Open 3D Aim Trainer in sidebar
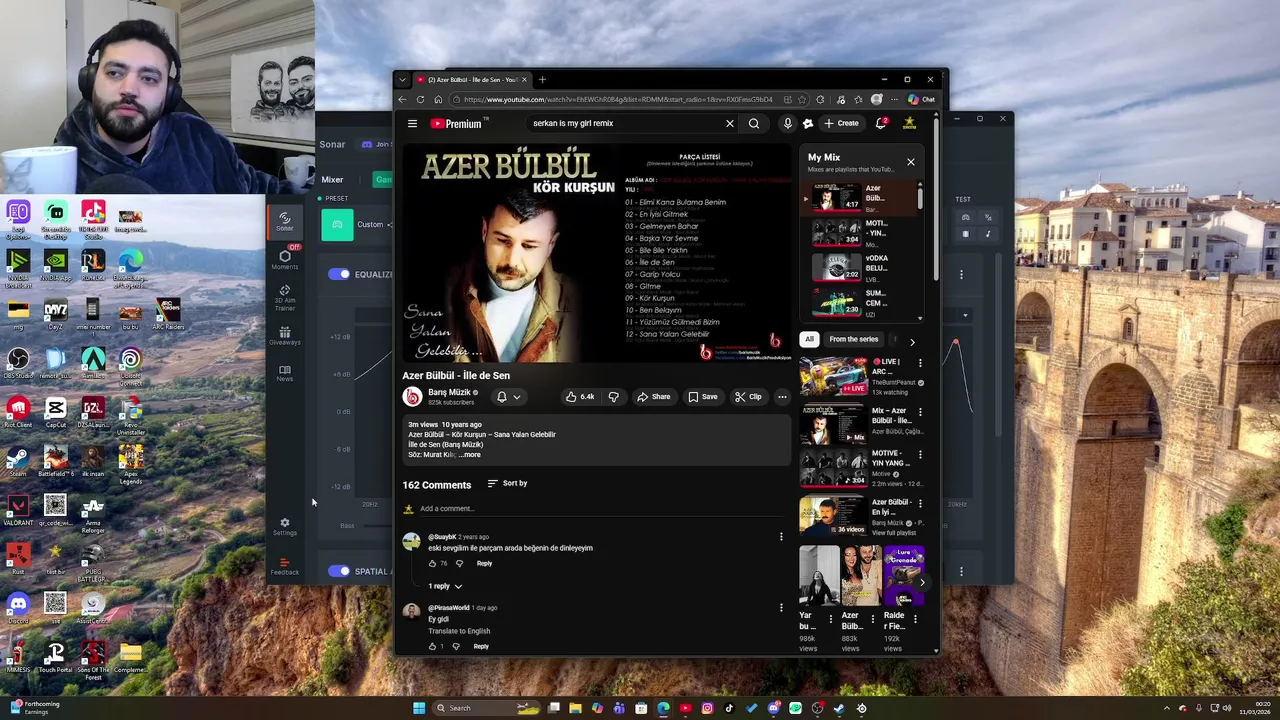Viewport: 1280px width, 720px height. 285,297
